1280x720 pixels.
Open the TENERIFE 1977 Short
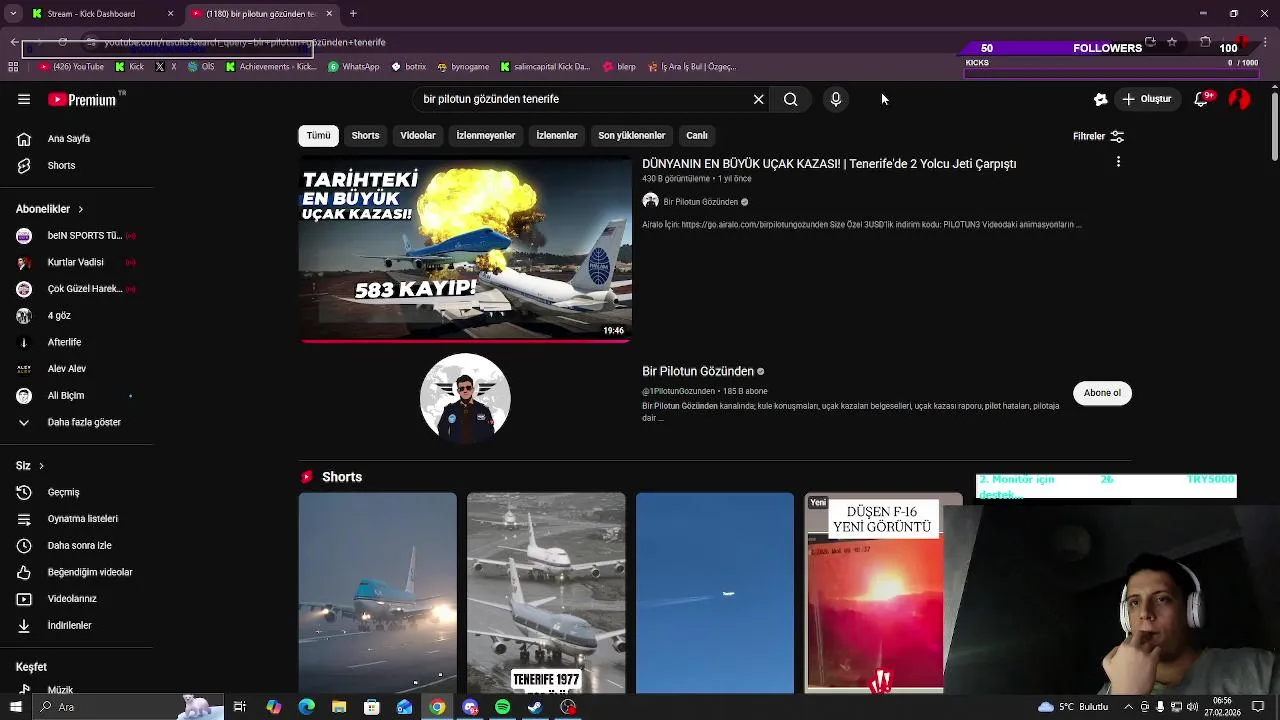click(x=546, y=593)
